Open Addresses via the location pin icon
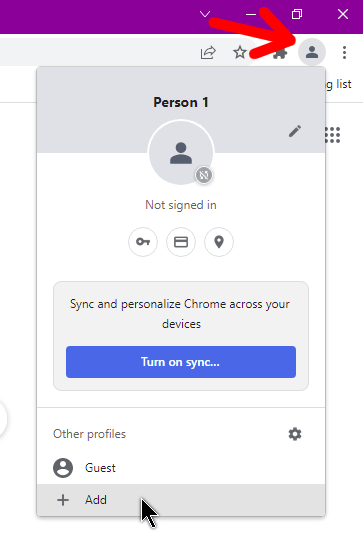The width and height of the screenshot is (363, 533). click(219, 242)
